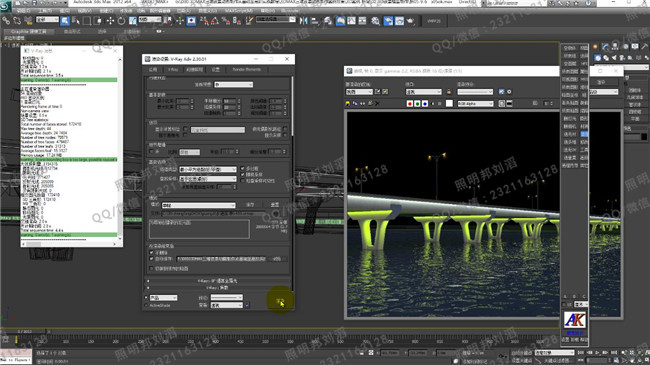This screenshot has width=650, height=365.
Task: Toggle the 随机采样 checkbox
Action: click(243, 175)
